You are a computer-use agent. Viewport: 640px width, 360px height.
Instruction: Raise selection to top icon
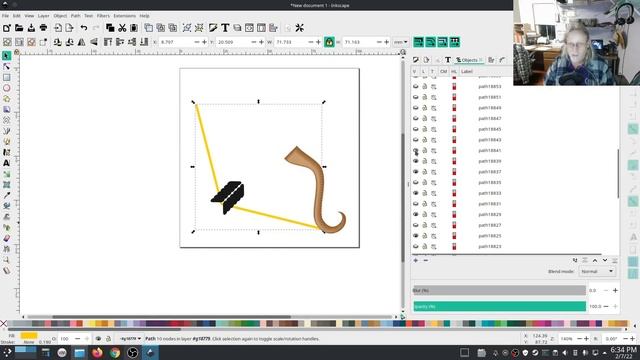[108, 42]
